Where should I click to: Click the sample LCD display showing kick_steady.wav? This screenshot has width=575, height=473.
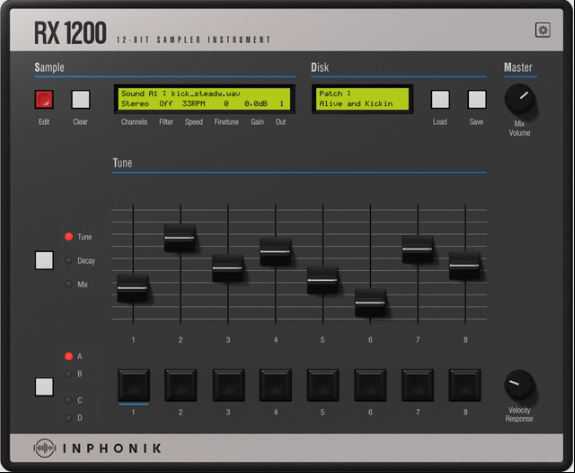pyautogui.click(x=205, y=99)
